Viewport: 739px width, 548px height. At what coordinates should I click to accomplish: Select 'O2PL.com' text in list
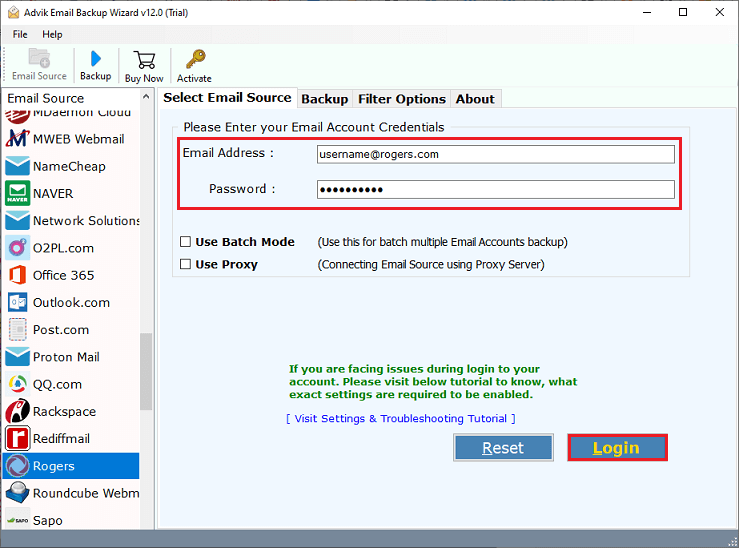click(63, 248)
